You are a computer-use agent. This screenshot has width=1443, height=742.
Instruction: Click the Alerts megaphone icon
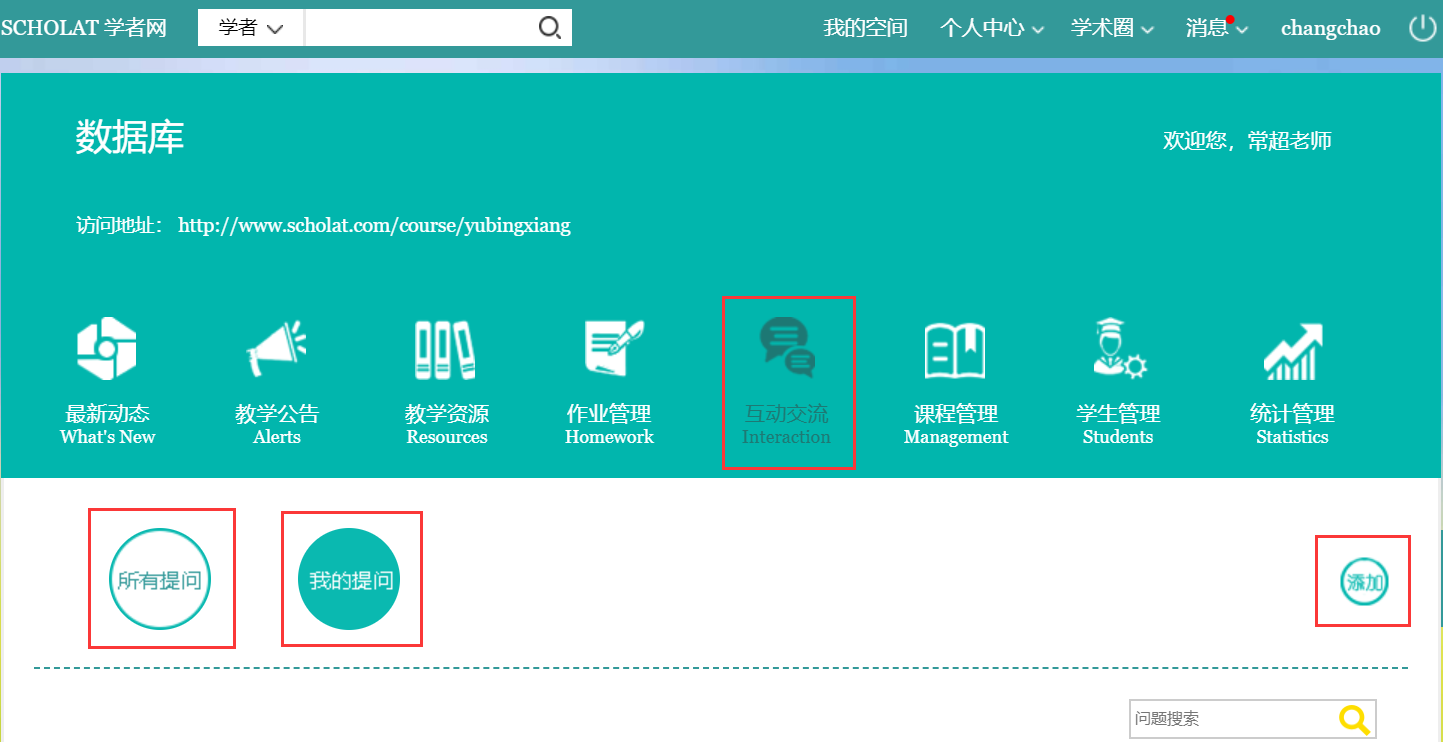[x=276, y=349]
